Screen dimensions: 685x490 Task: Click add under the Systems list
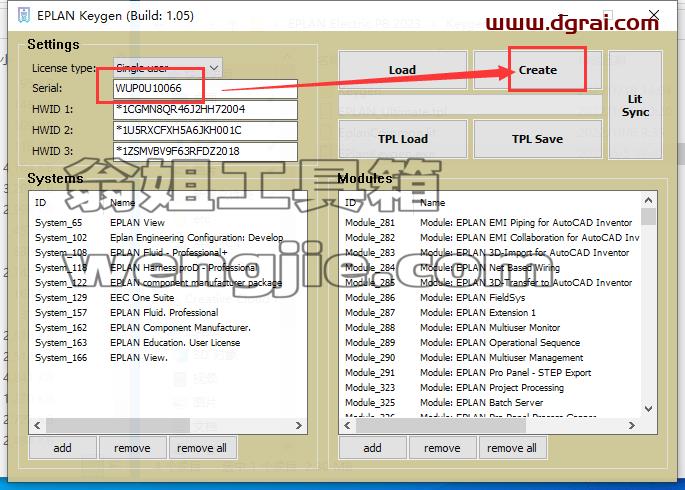click(x=62, y=448)
